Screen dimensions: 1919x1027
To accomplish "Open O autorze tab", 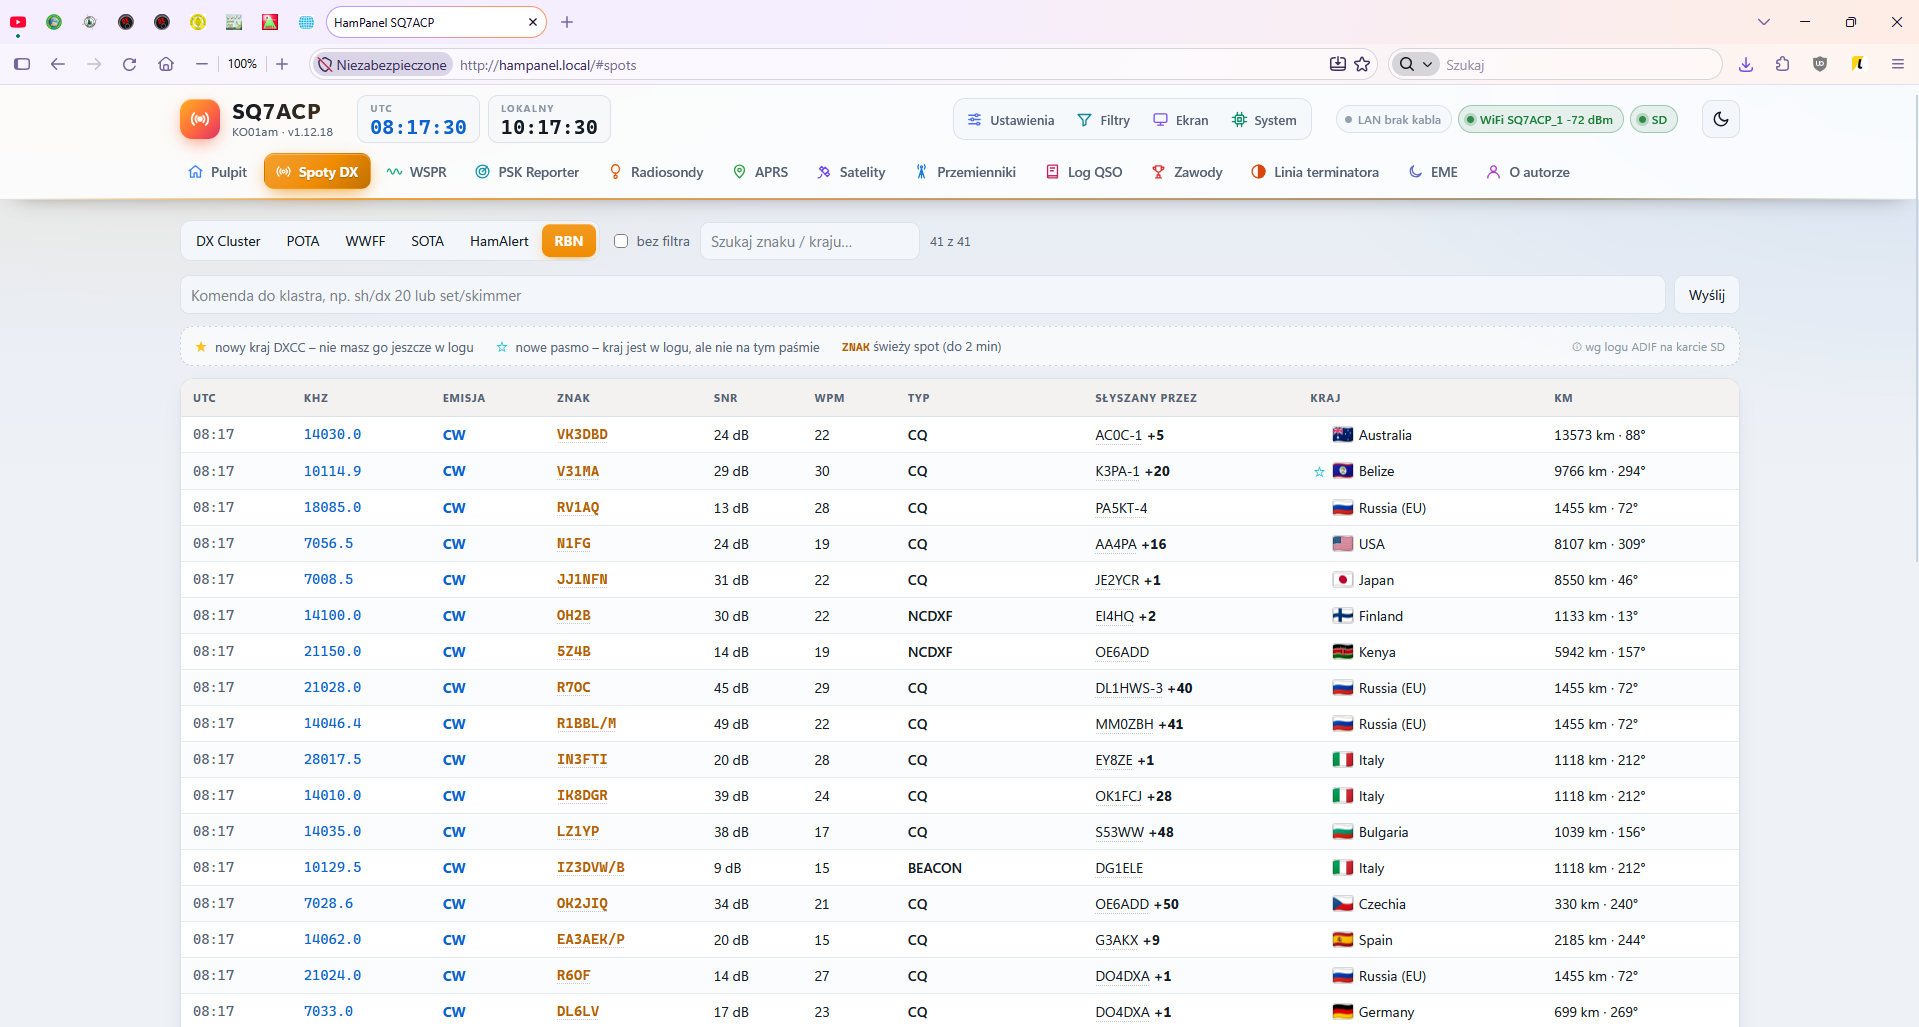I will coord(1528,172).
